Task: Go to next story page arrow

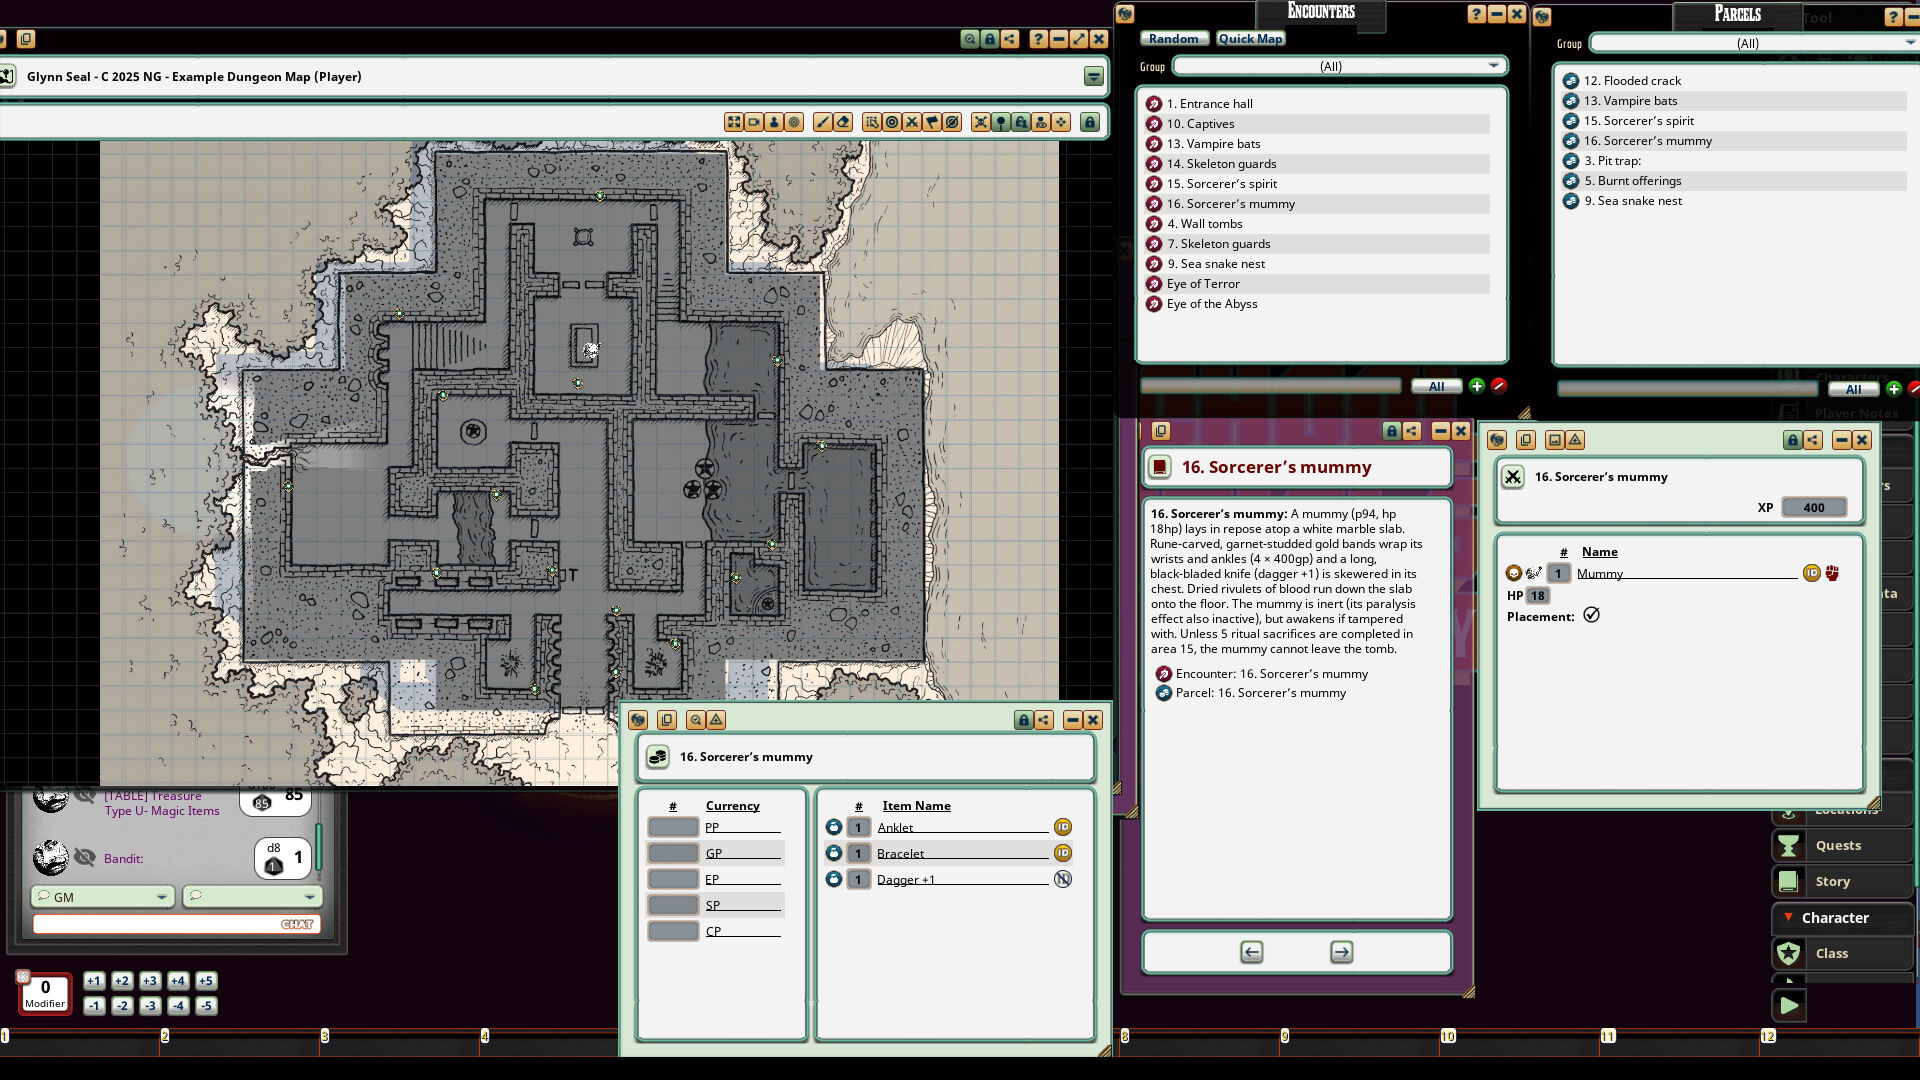Action: [x=1342, y=952]
